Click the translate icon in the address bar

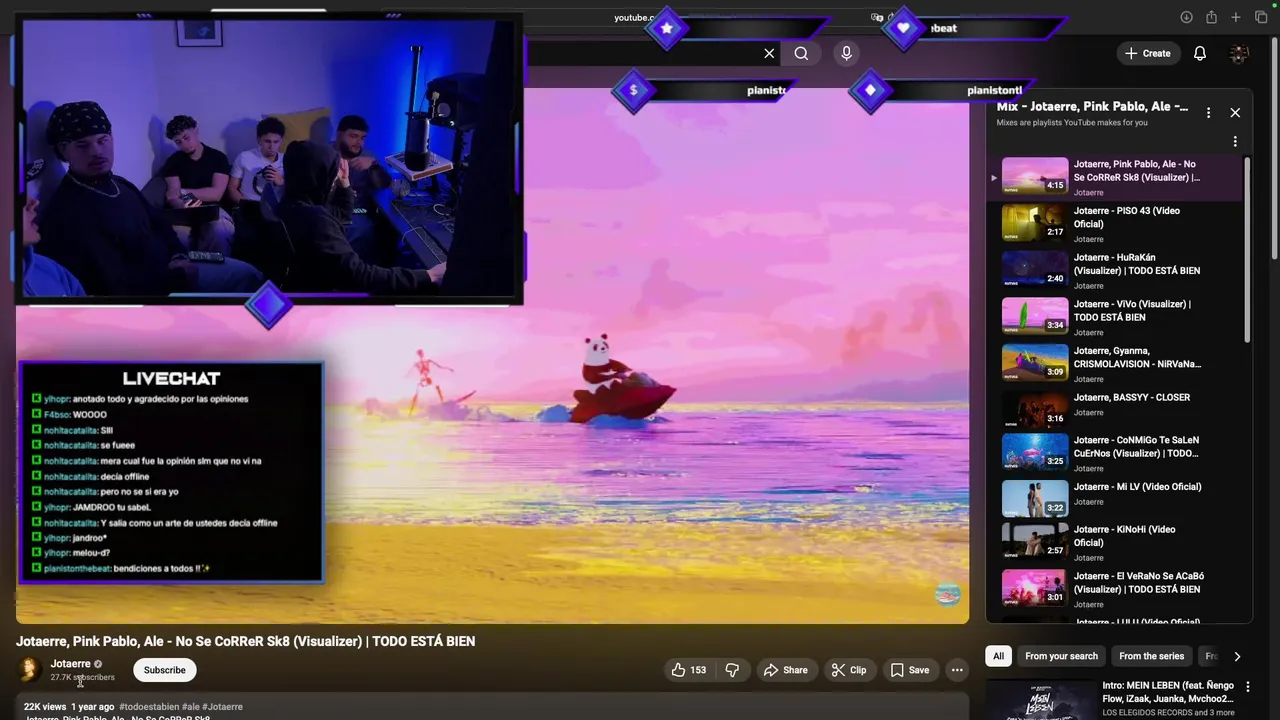pos(877,17)
